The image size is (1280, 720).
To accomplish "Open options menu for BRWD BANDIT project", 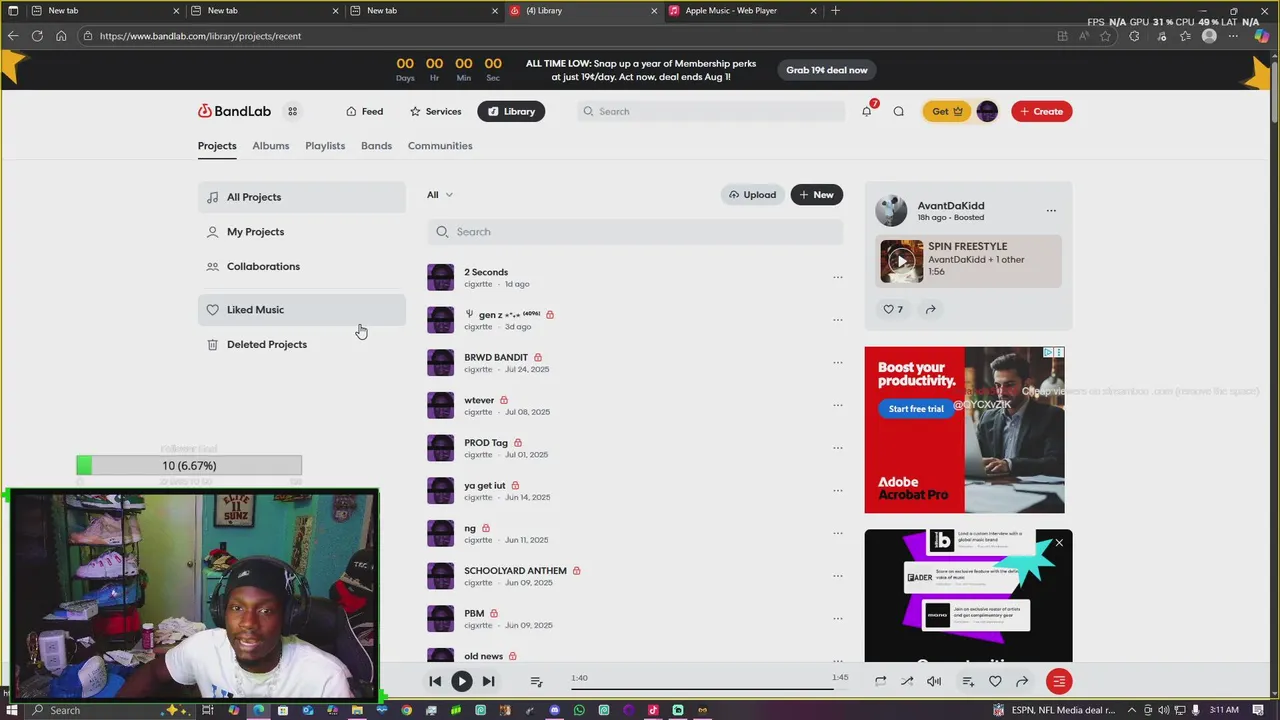I will click(838, 362).
